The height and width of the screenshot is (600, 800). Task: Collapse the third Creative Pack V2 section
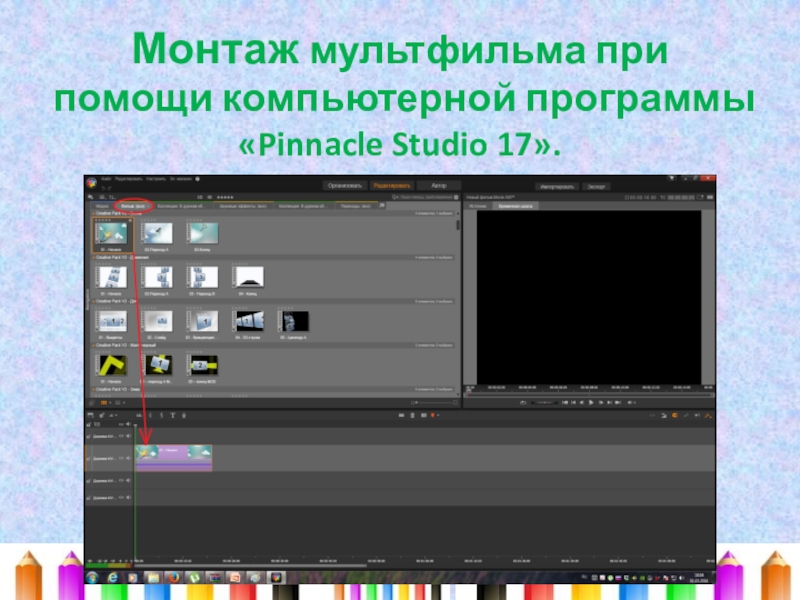point(93,302)
